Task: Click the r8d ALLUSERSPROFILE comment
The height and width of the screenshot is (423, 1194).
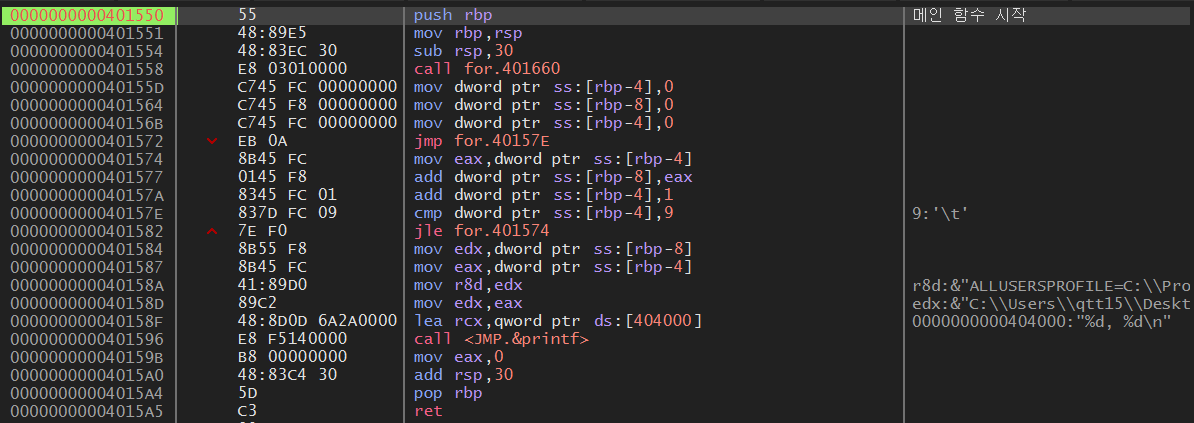Action: tap(1052, 285)
